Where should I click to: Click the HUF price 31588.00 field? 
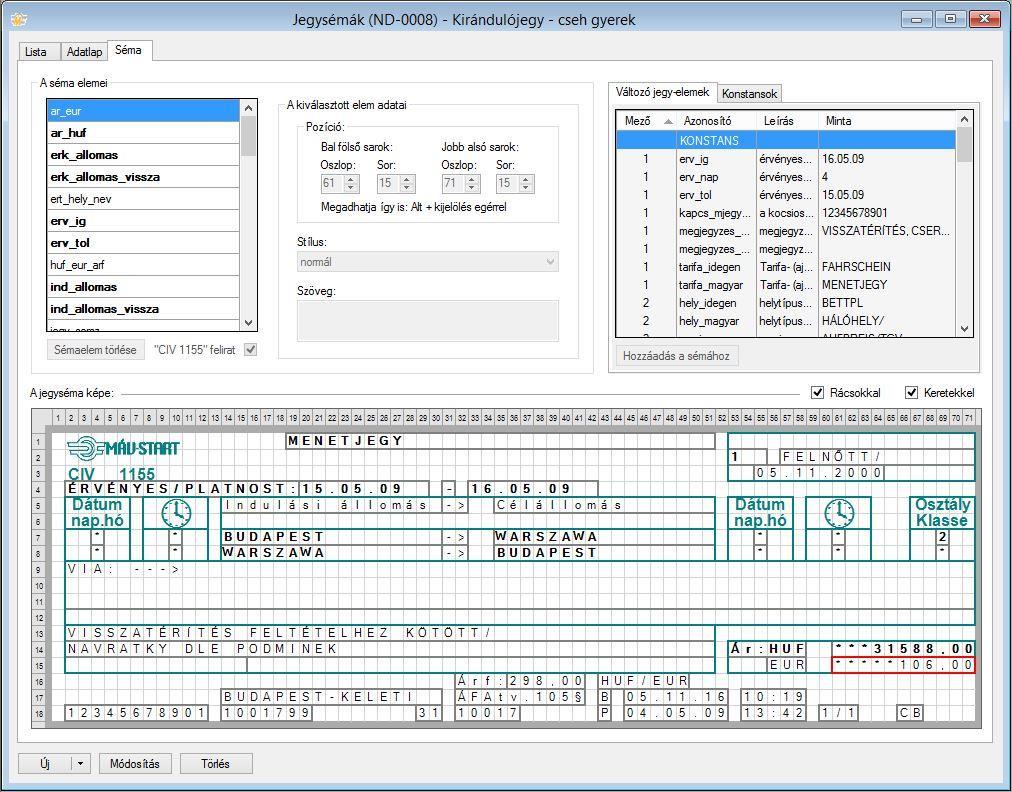tap(903, 649)
